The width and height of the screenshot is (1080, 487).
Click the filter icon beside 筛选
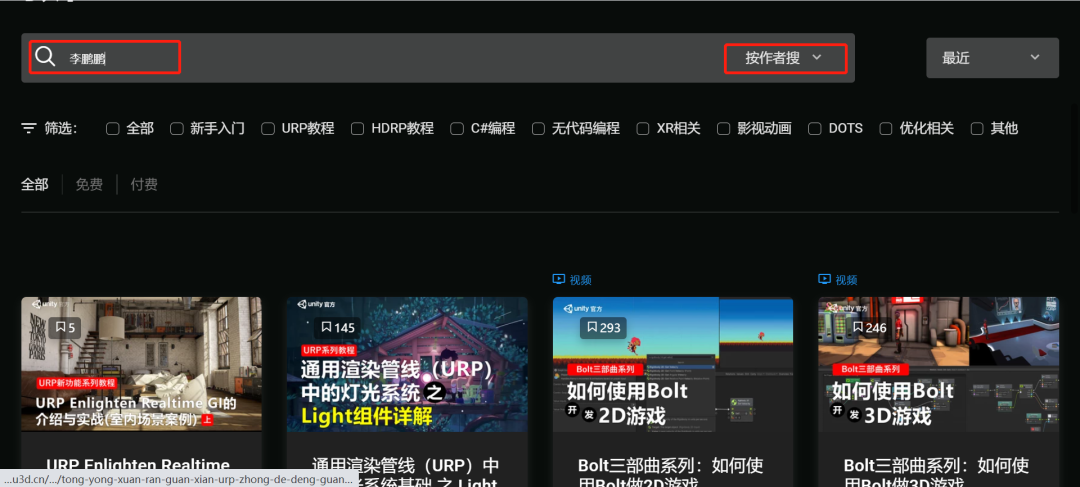[x=29, y=128]
